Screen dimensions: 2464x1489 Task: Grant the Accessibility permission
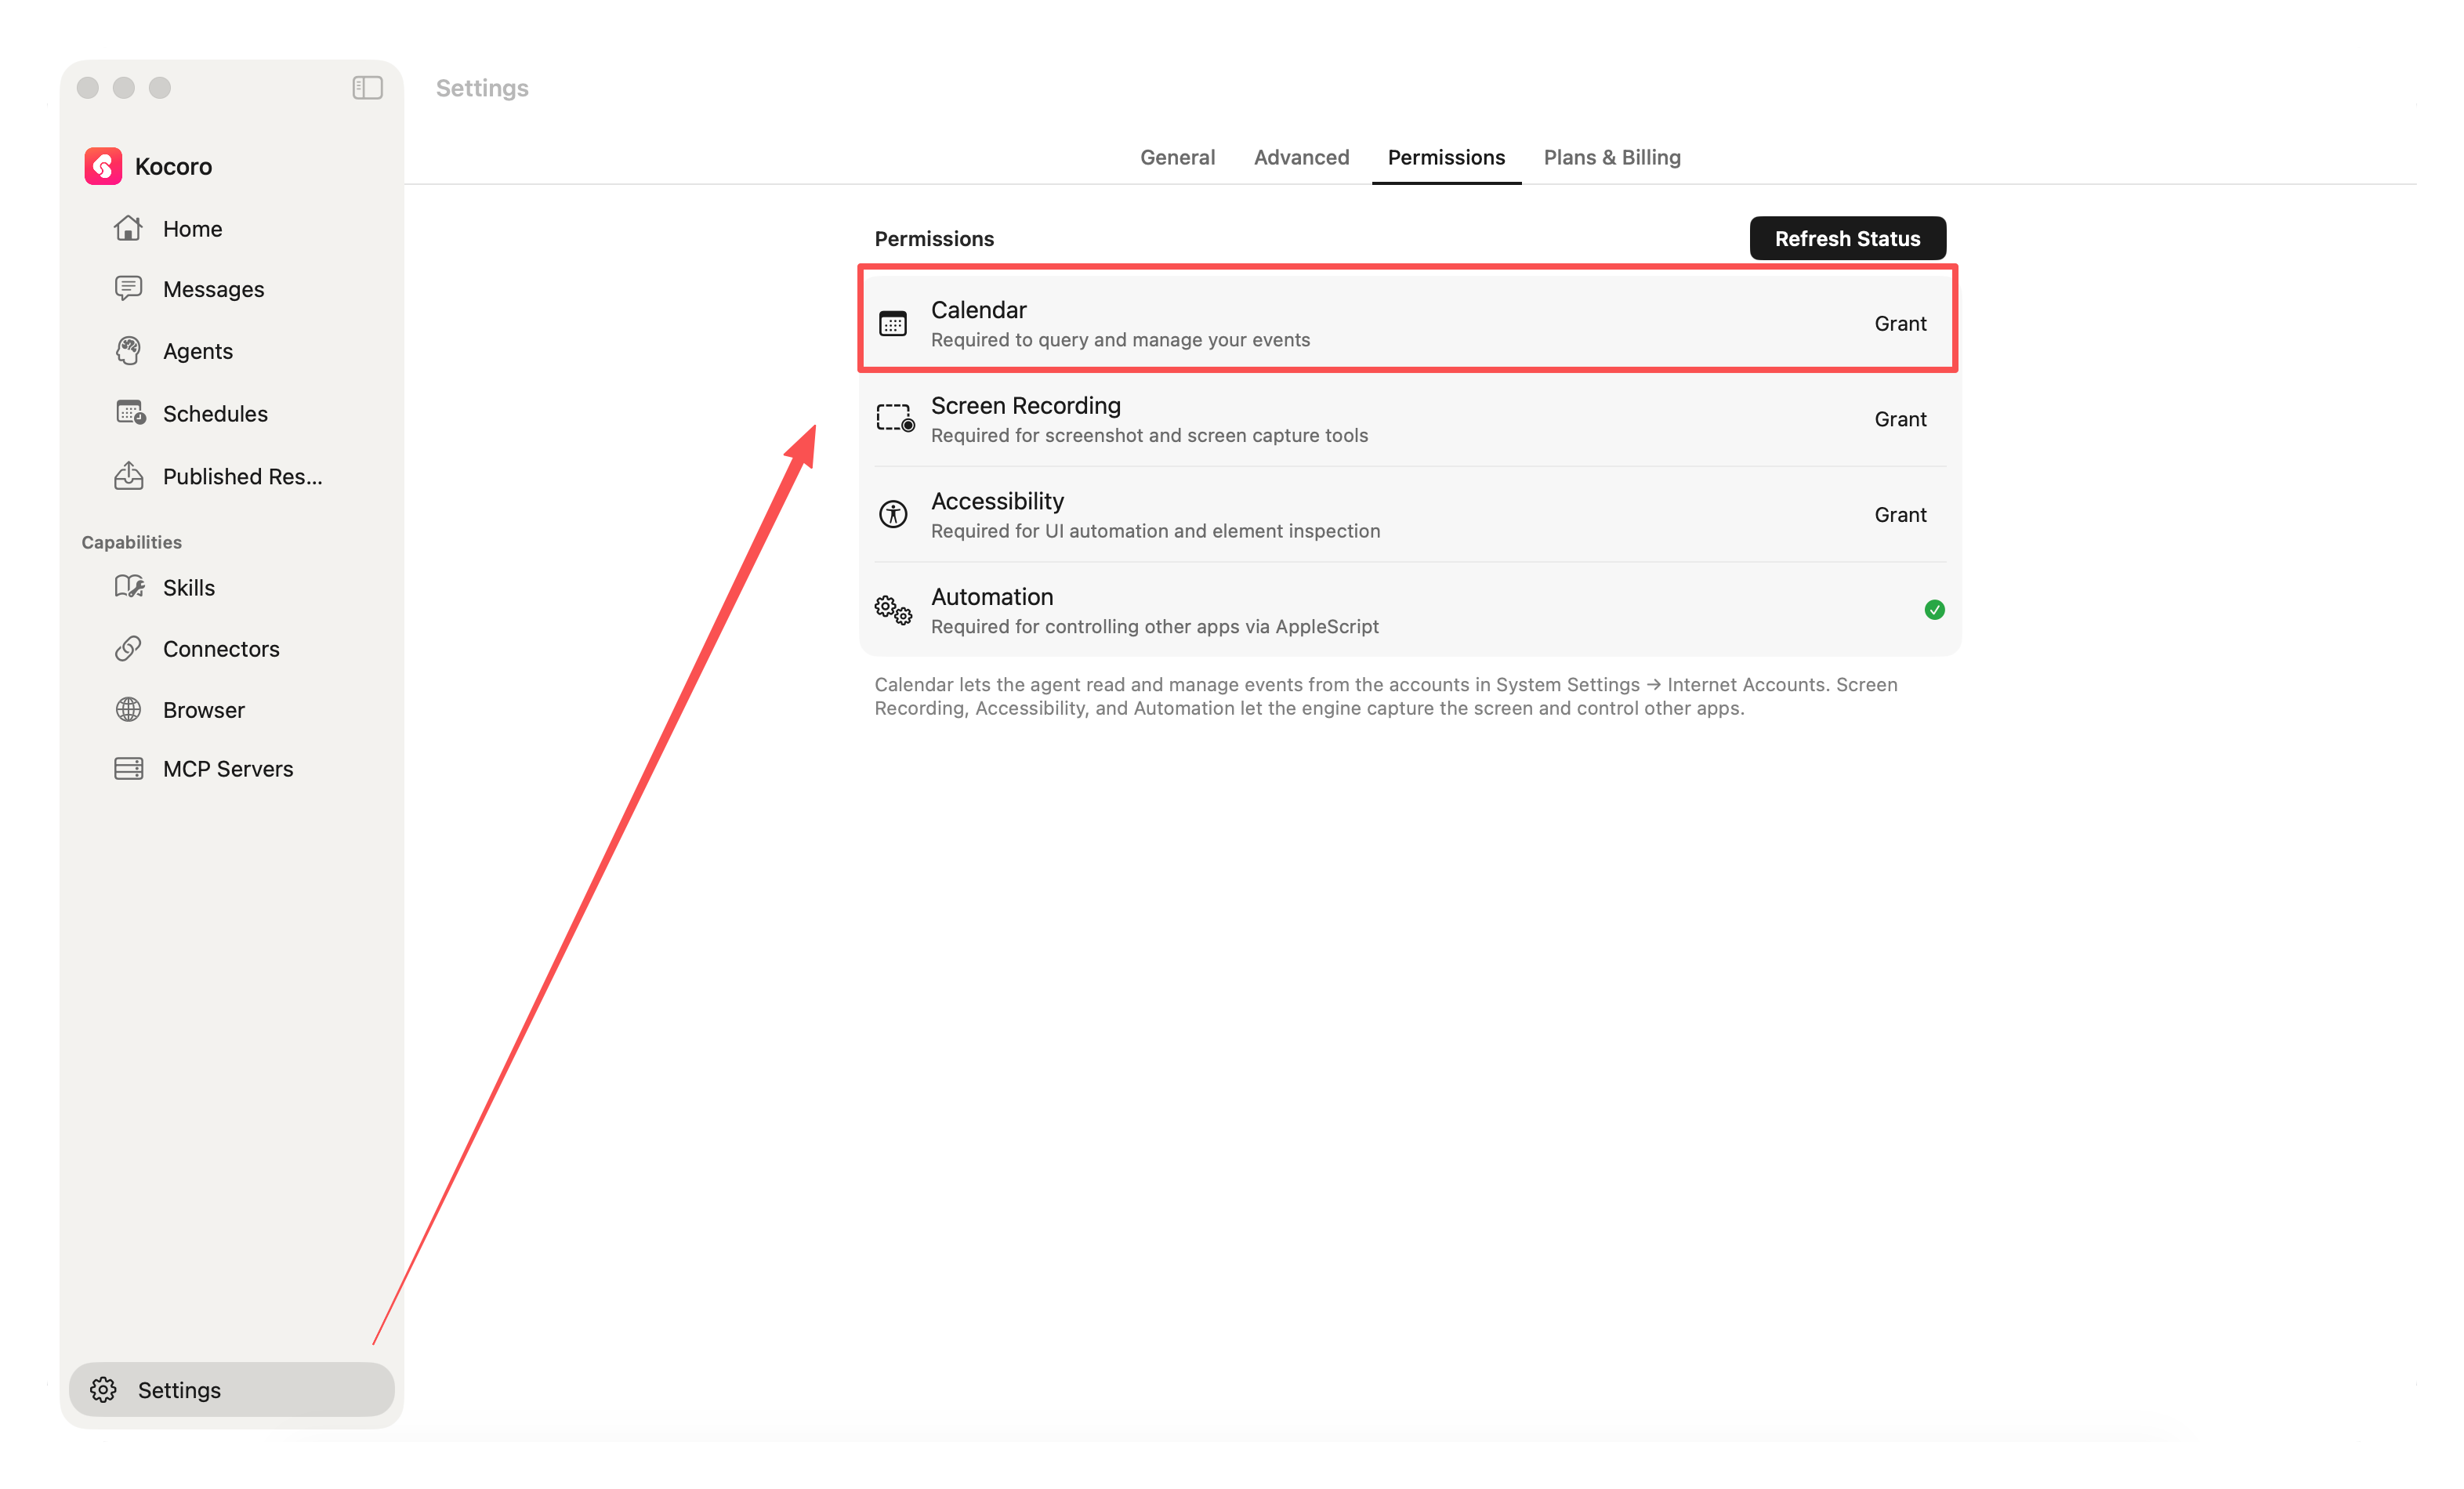click(x=1900, y=514)
